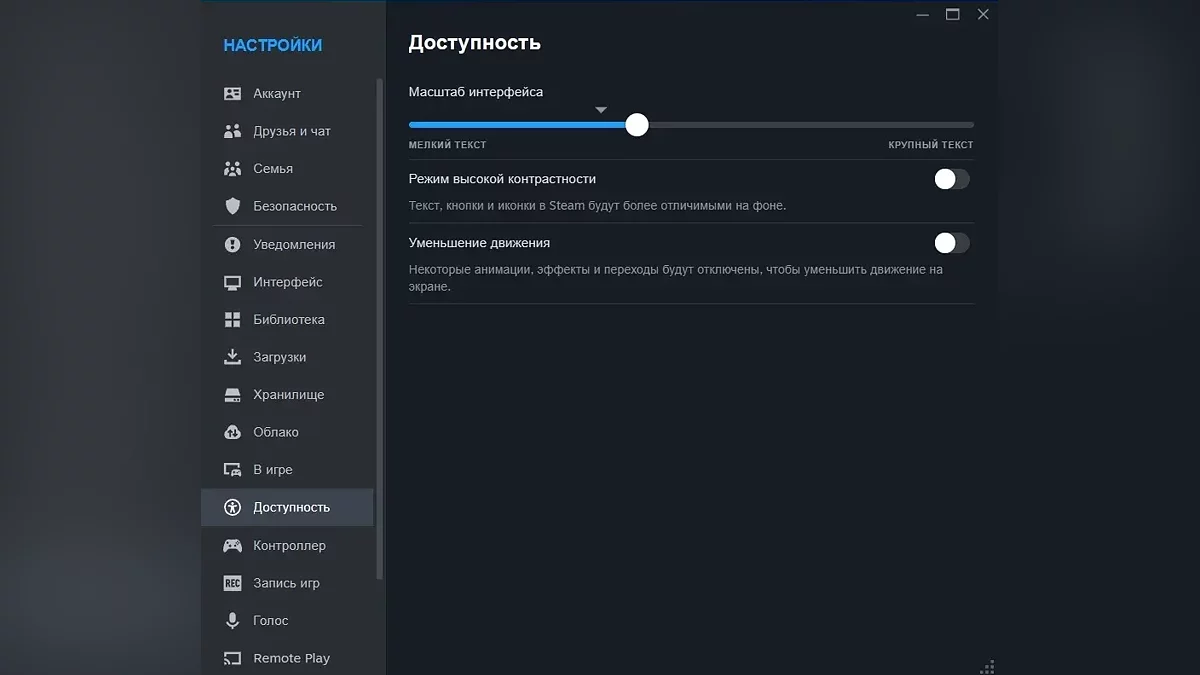Click the Family group icon

coord(232,169)
